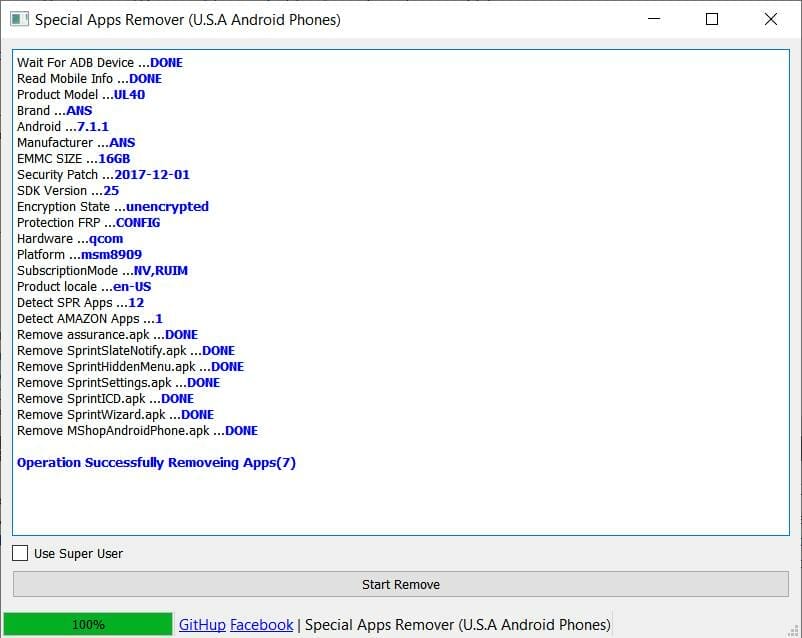The image size is (802, 638).
Task: Minimize the Special Apps Remover window
Action: pos(653,18)
